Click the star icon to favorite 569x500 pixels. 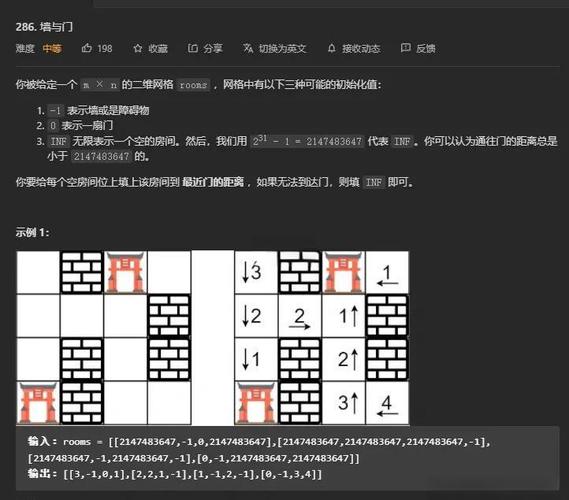pyautogui.click(x=138, y=48)
